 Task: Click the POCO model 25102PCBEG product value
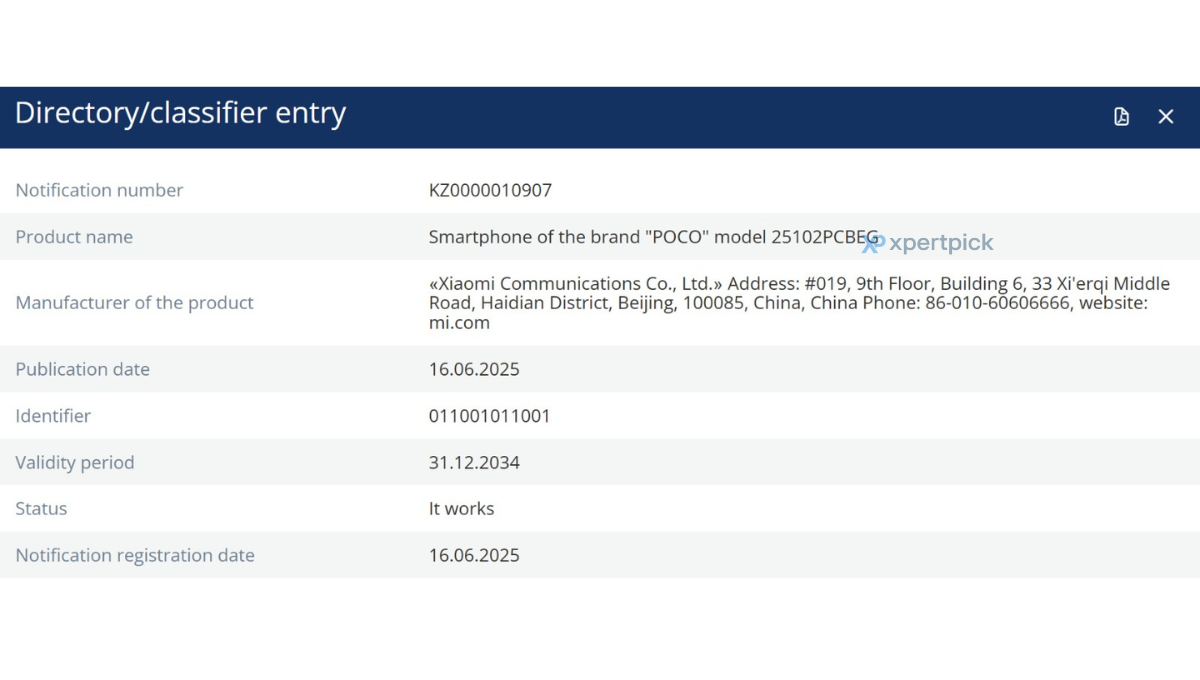654,237
